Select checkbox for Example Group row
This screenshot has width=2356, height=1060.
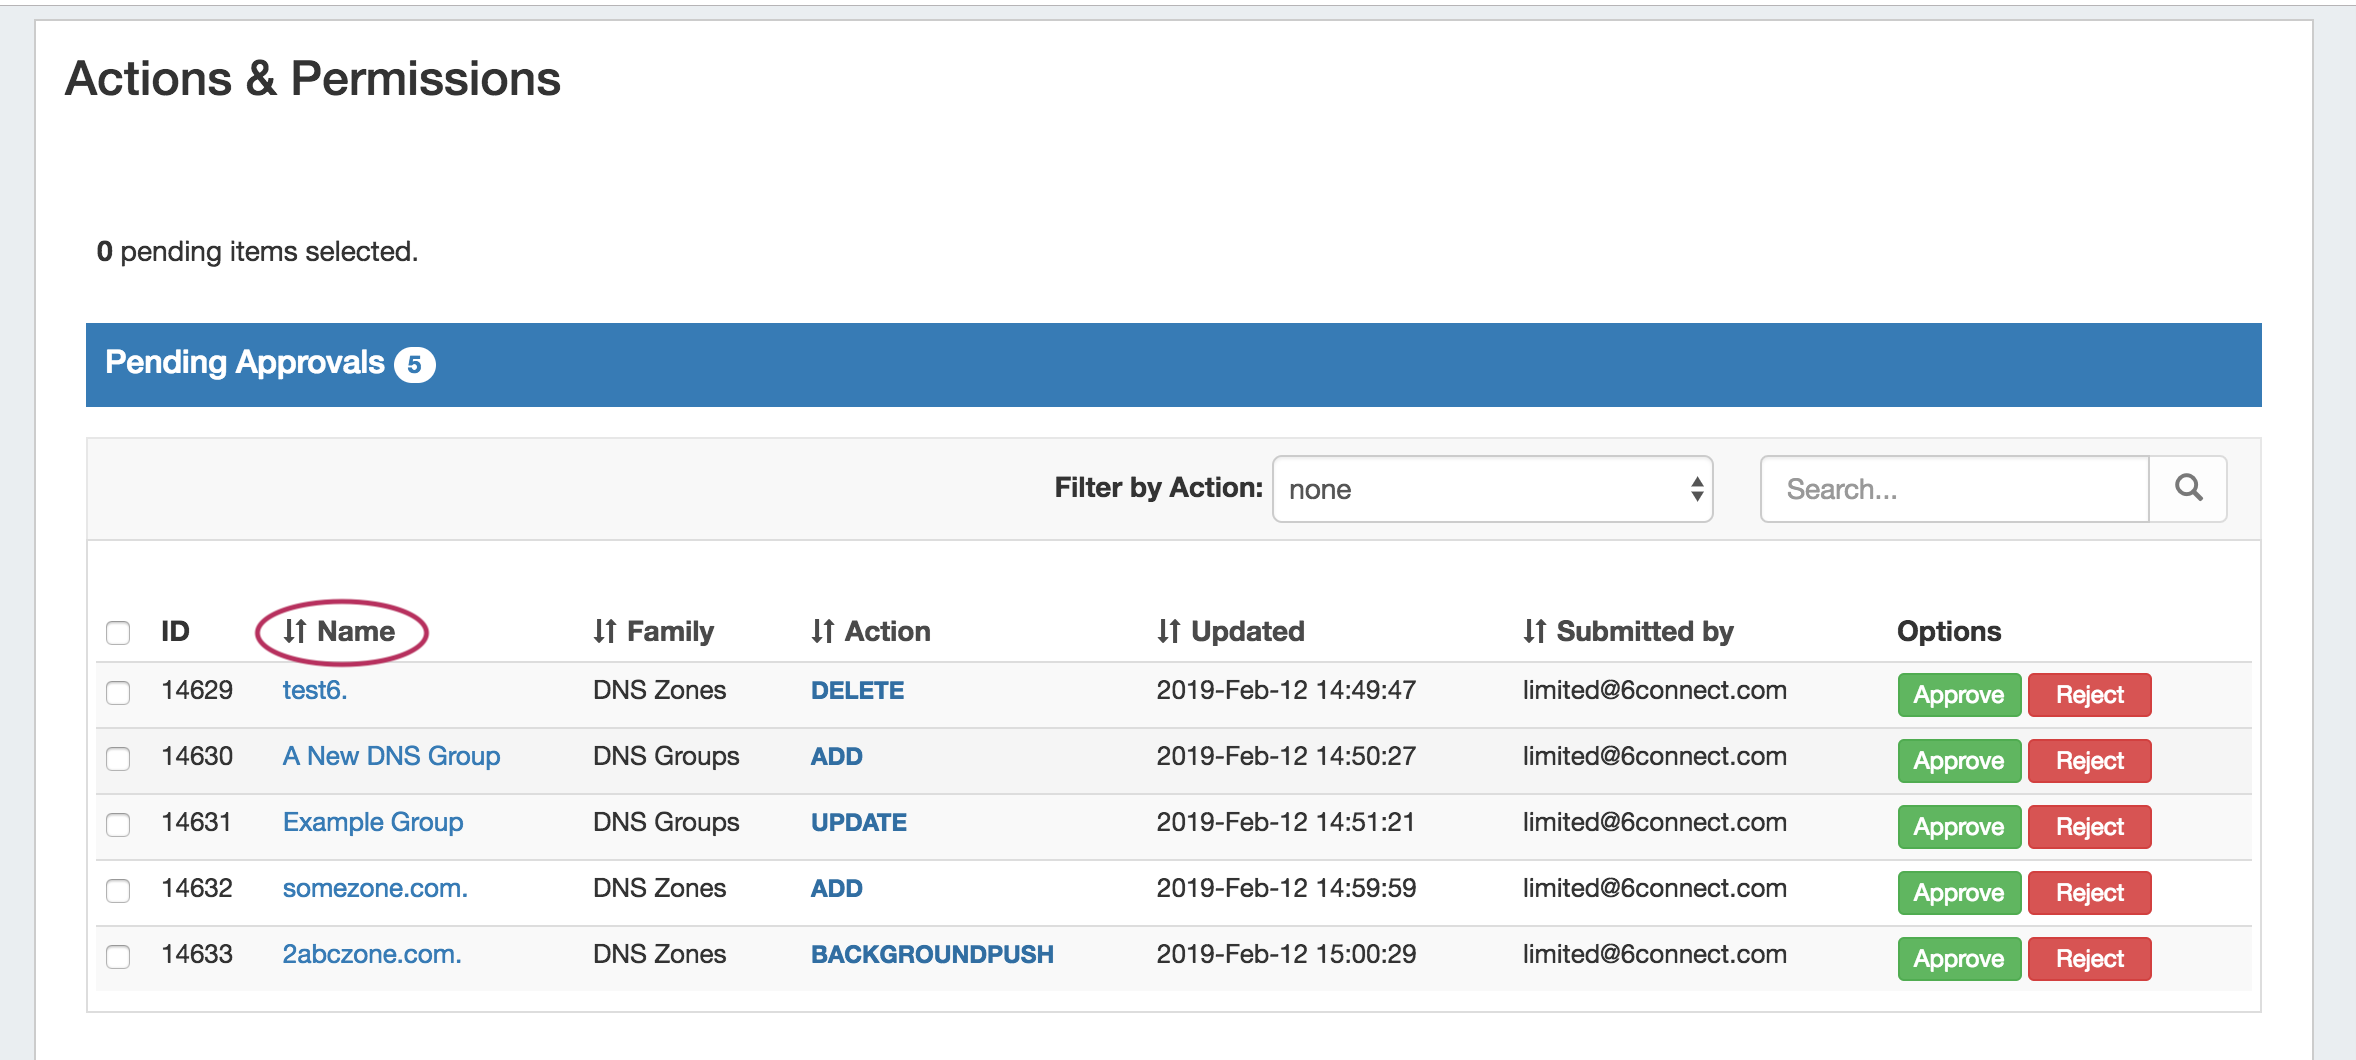coord(118,824)
